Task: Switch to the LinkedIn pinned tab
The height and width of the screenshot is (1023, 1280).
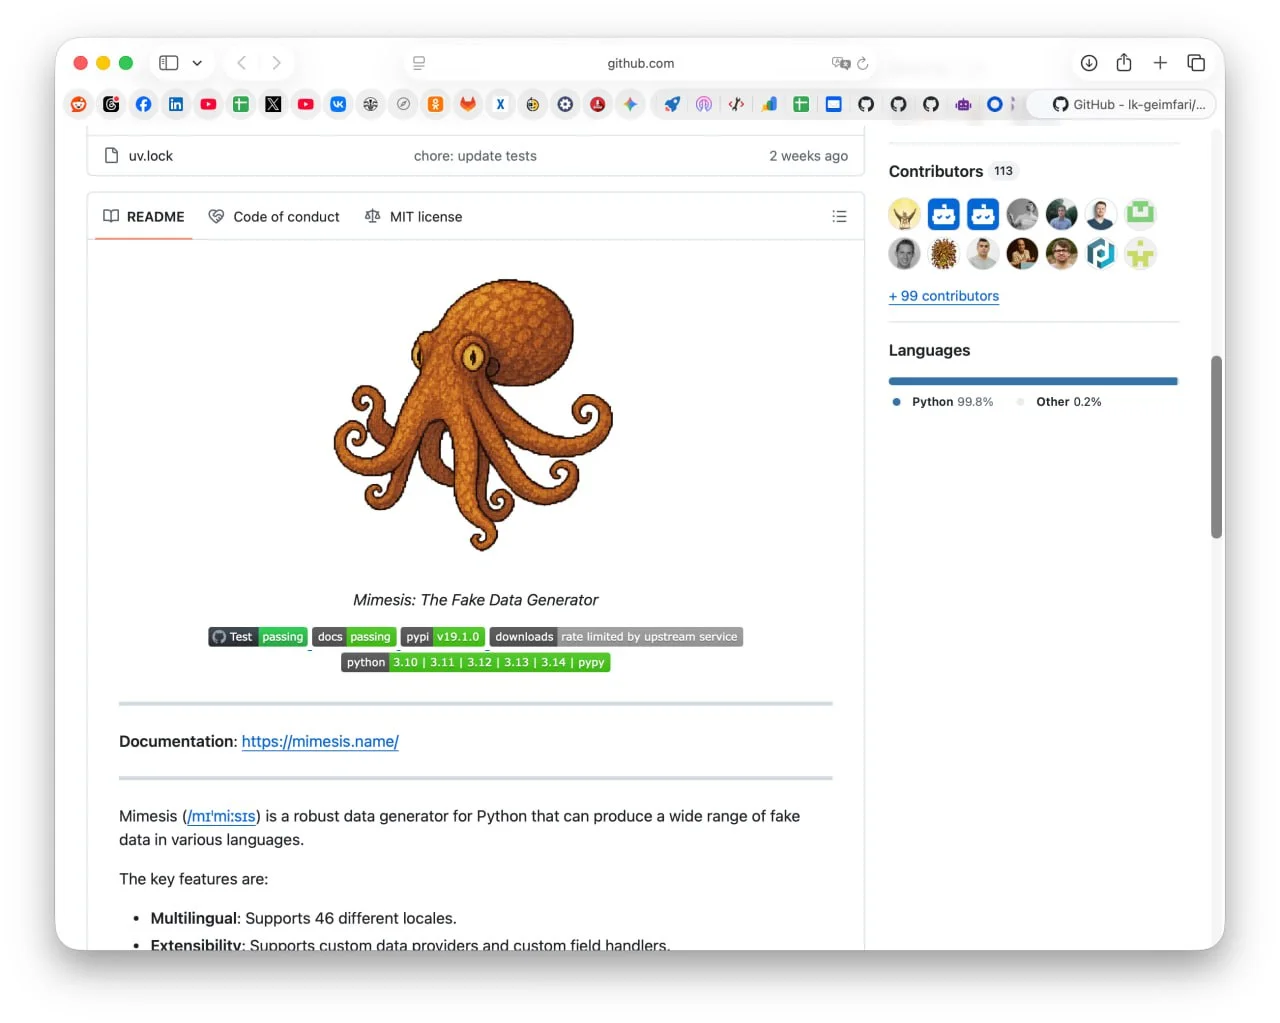Action: 176,104
